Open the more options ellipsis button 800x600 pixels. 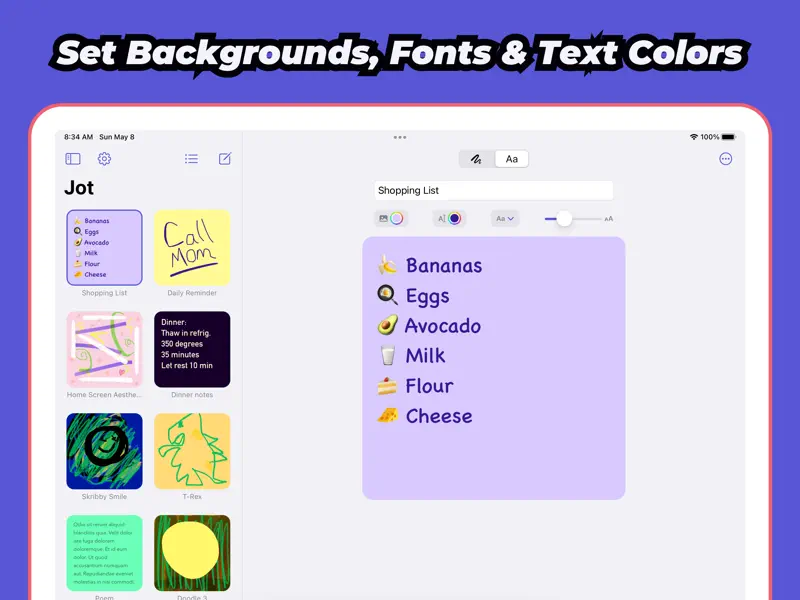tap(726, 159)
